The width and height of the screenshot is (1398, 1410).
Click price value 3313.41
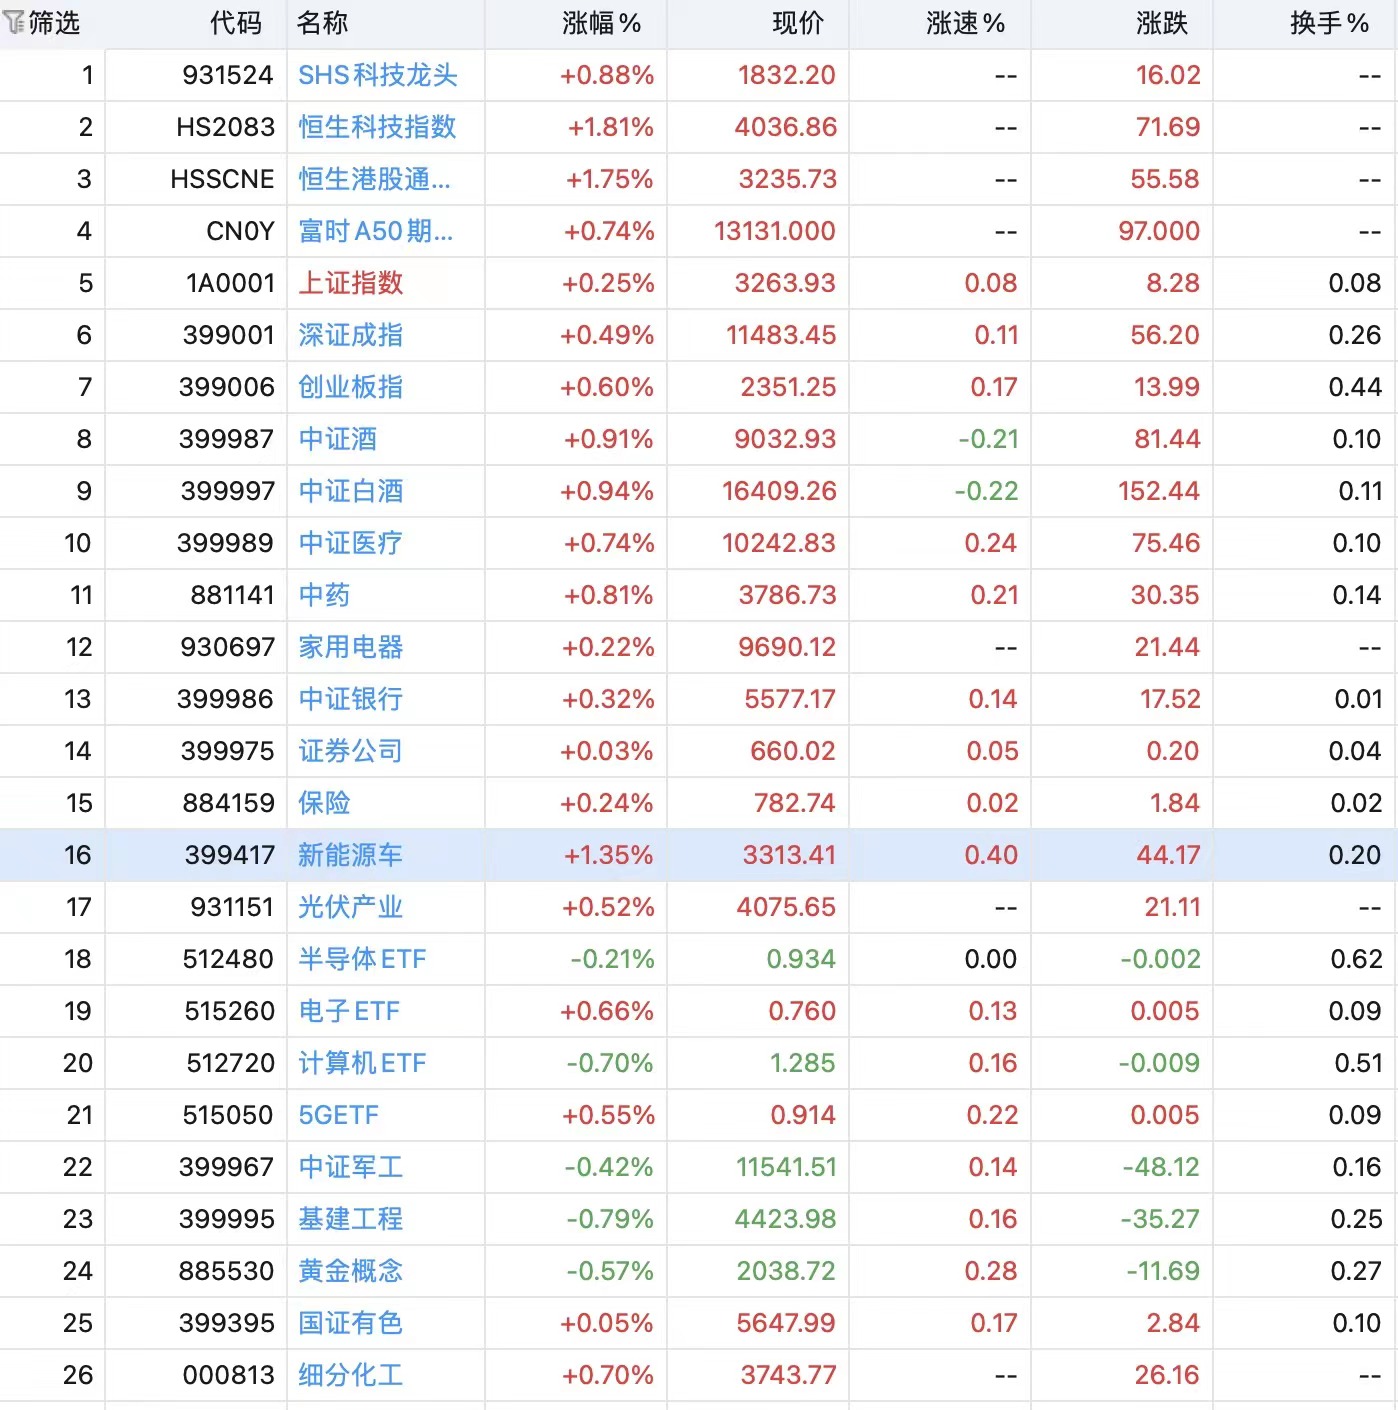(x=789, y=855)
